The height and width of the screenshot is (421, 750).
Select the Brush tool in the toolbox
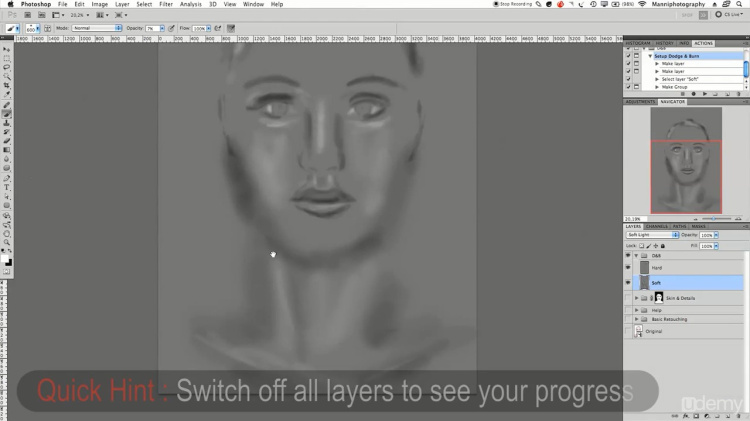(7, 114)
